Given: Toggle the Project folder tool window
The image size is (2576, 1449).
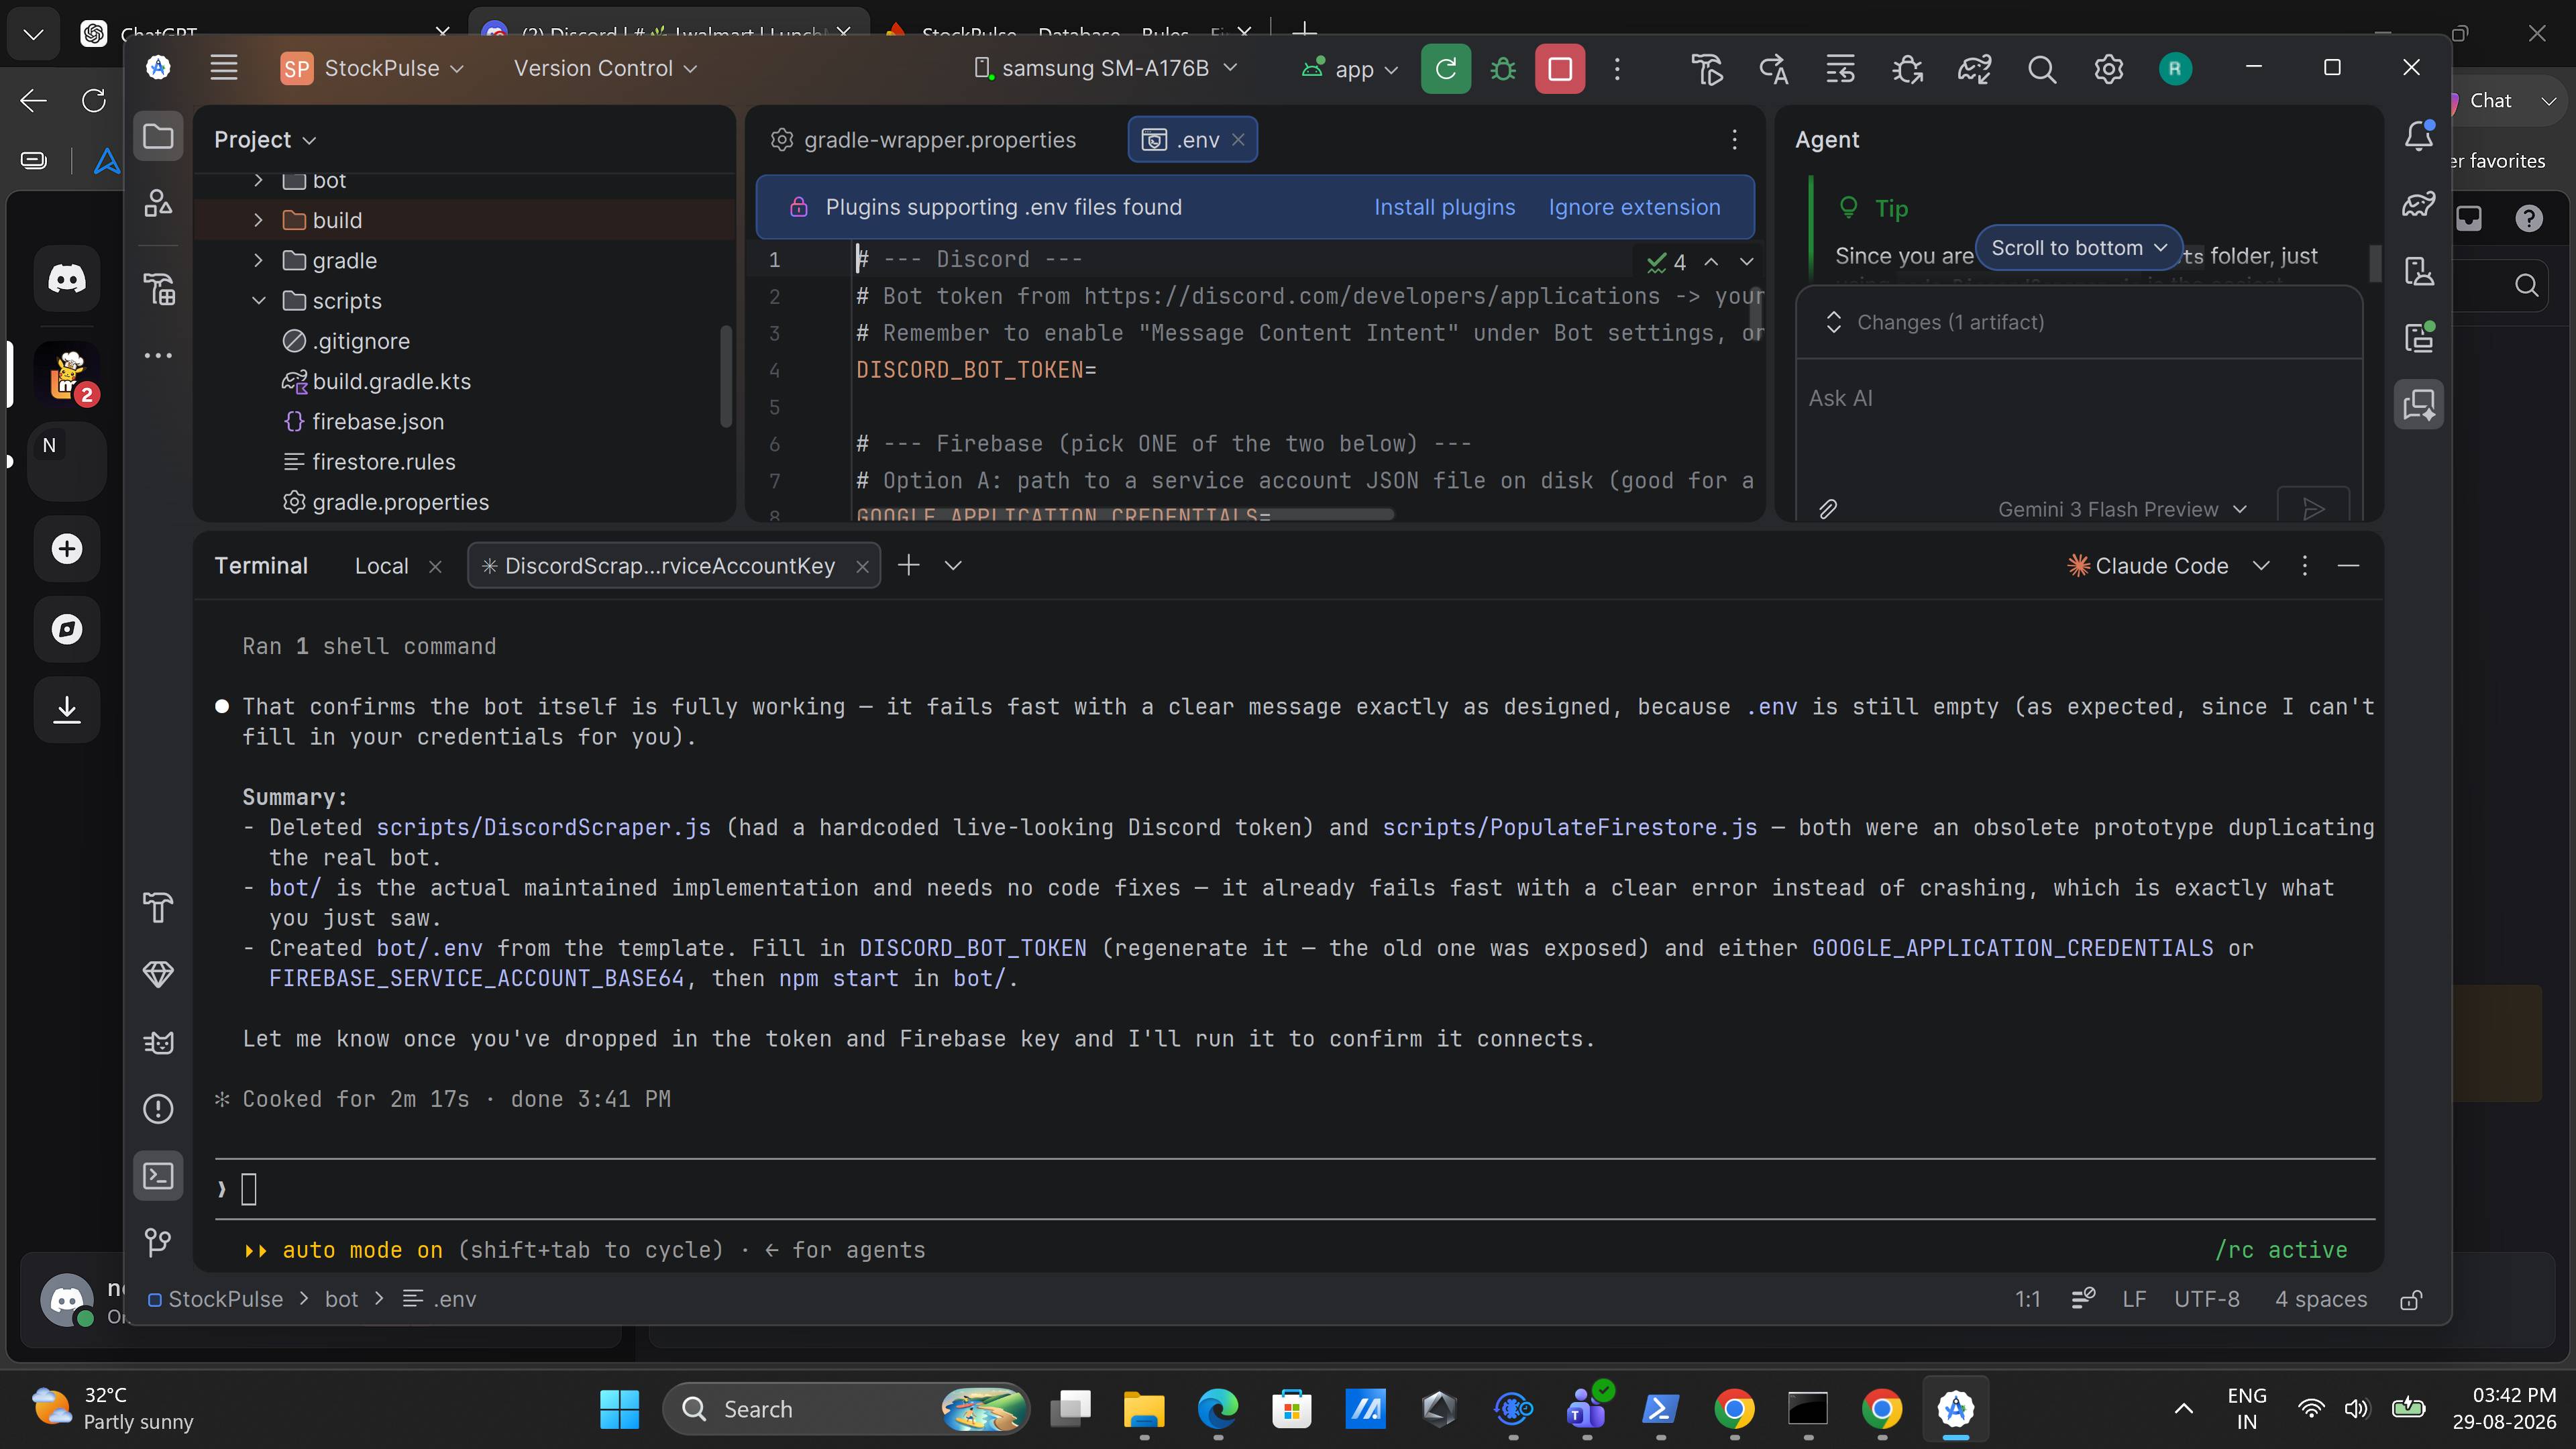Looking at the screenshot, I should pyautogui.click(x=158, y=136).
